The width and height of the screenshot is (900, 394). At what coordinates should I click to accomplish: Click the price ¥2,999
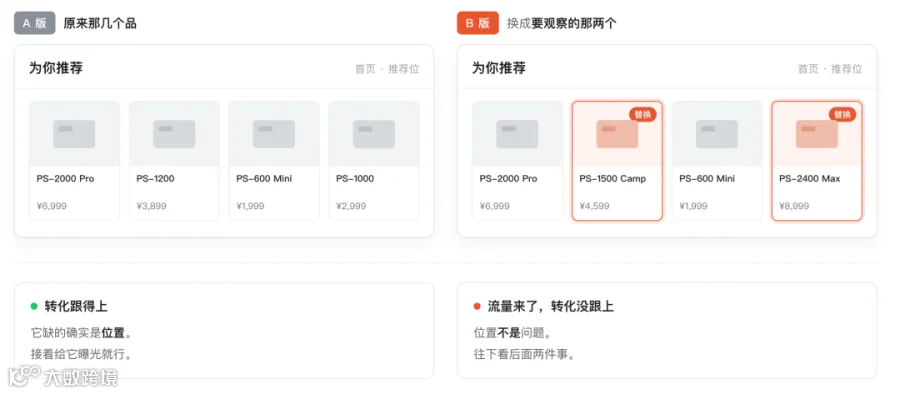[x=351, y=206]
